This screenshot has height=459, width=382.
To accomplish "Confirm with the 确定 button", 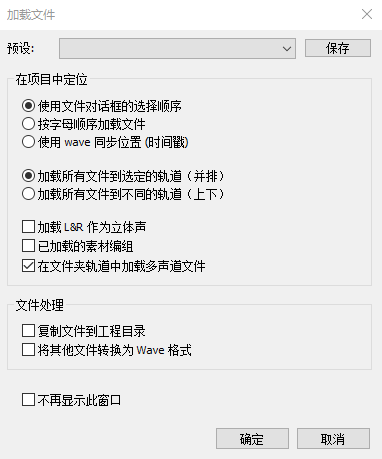I will (252, 439).
